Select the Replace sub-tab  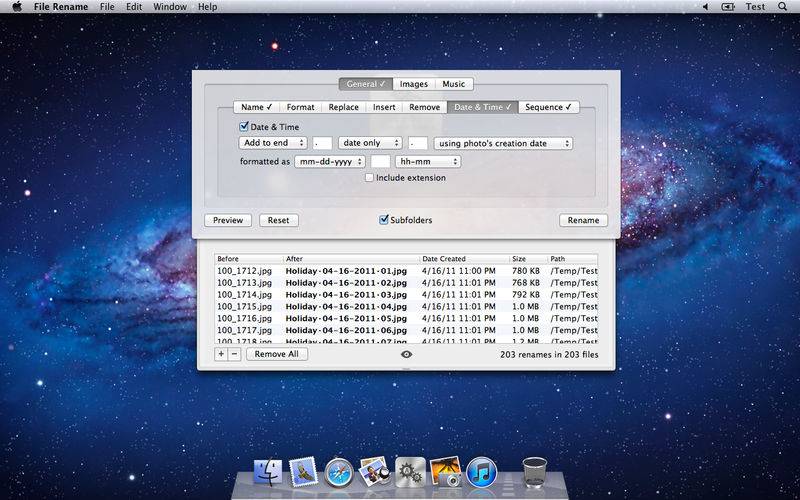point(343,107)
